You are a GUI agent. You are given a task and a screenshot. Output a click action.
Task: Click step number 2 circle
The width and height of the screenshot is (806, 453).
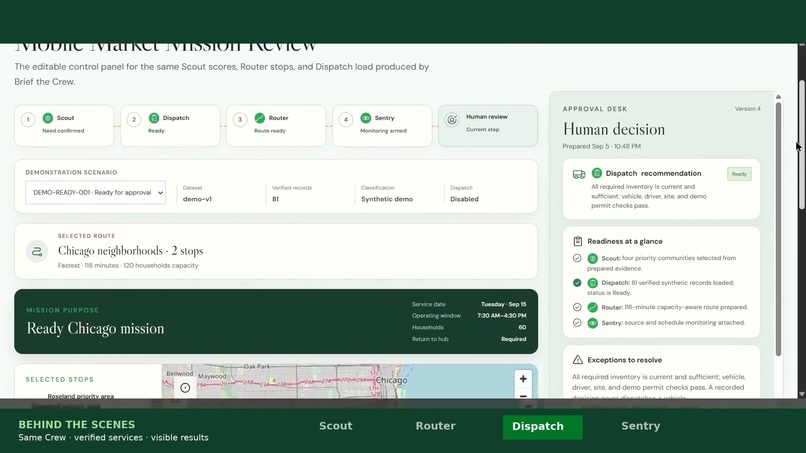(x=134, y=120)
